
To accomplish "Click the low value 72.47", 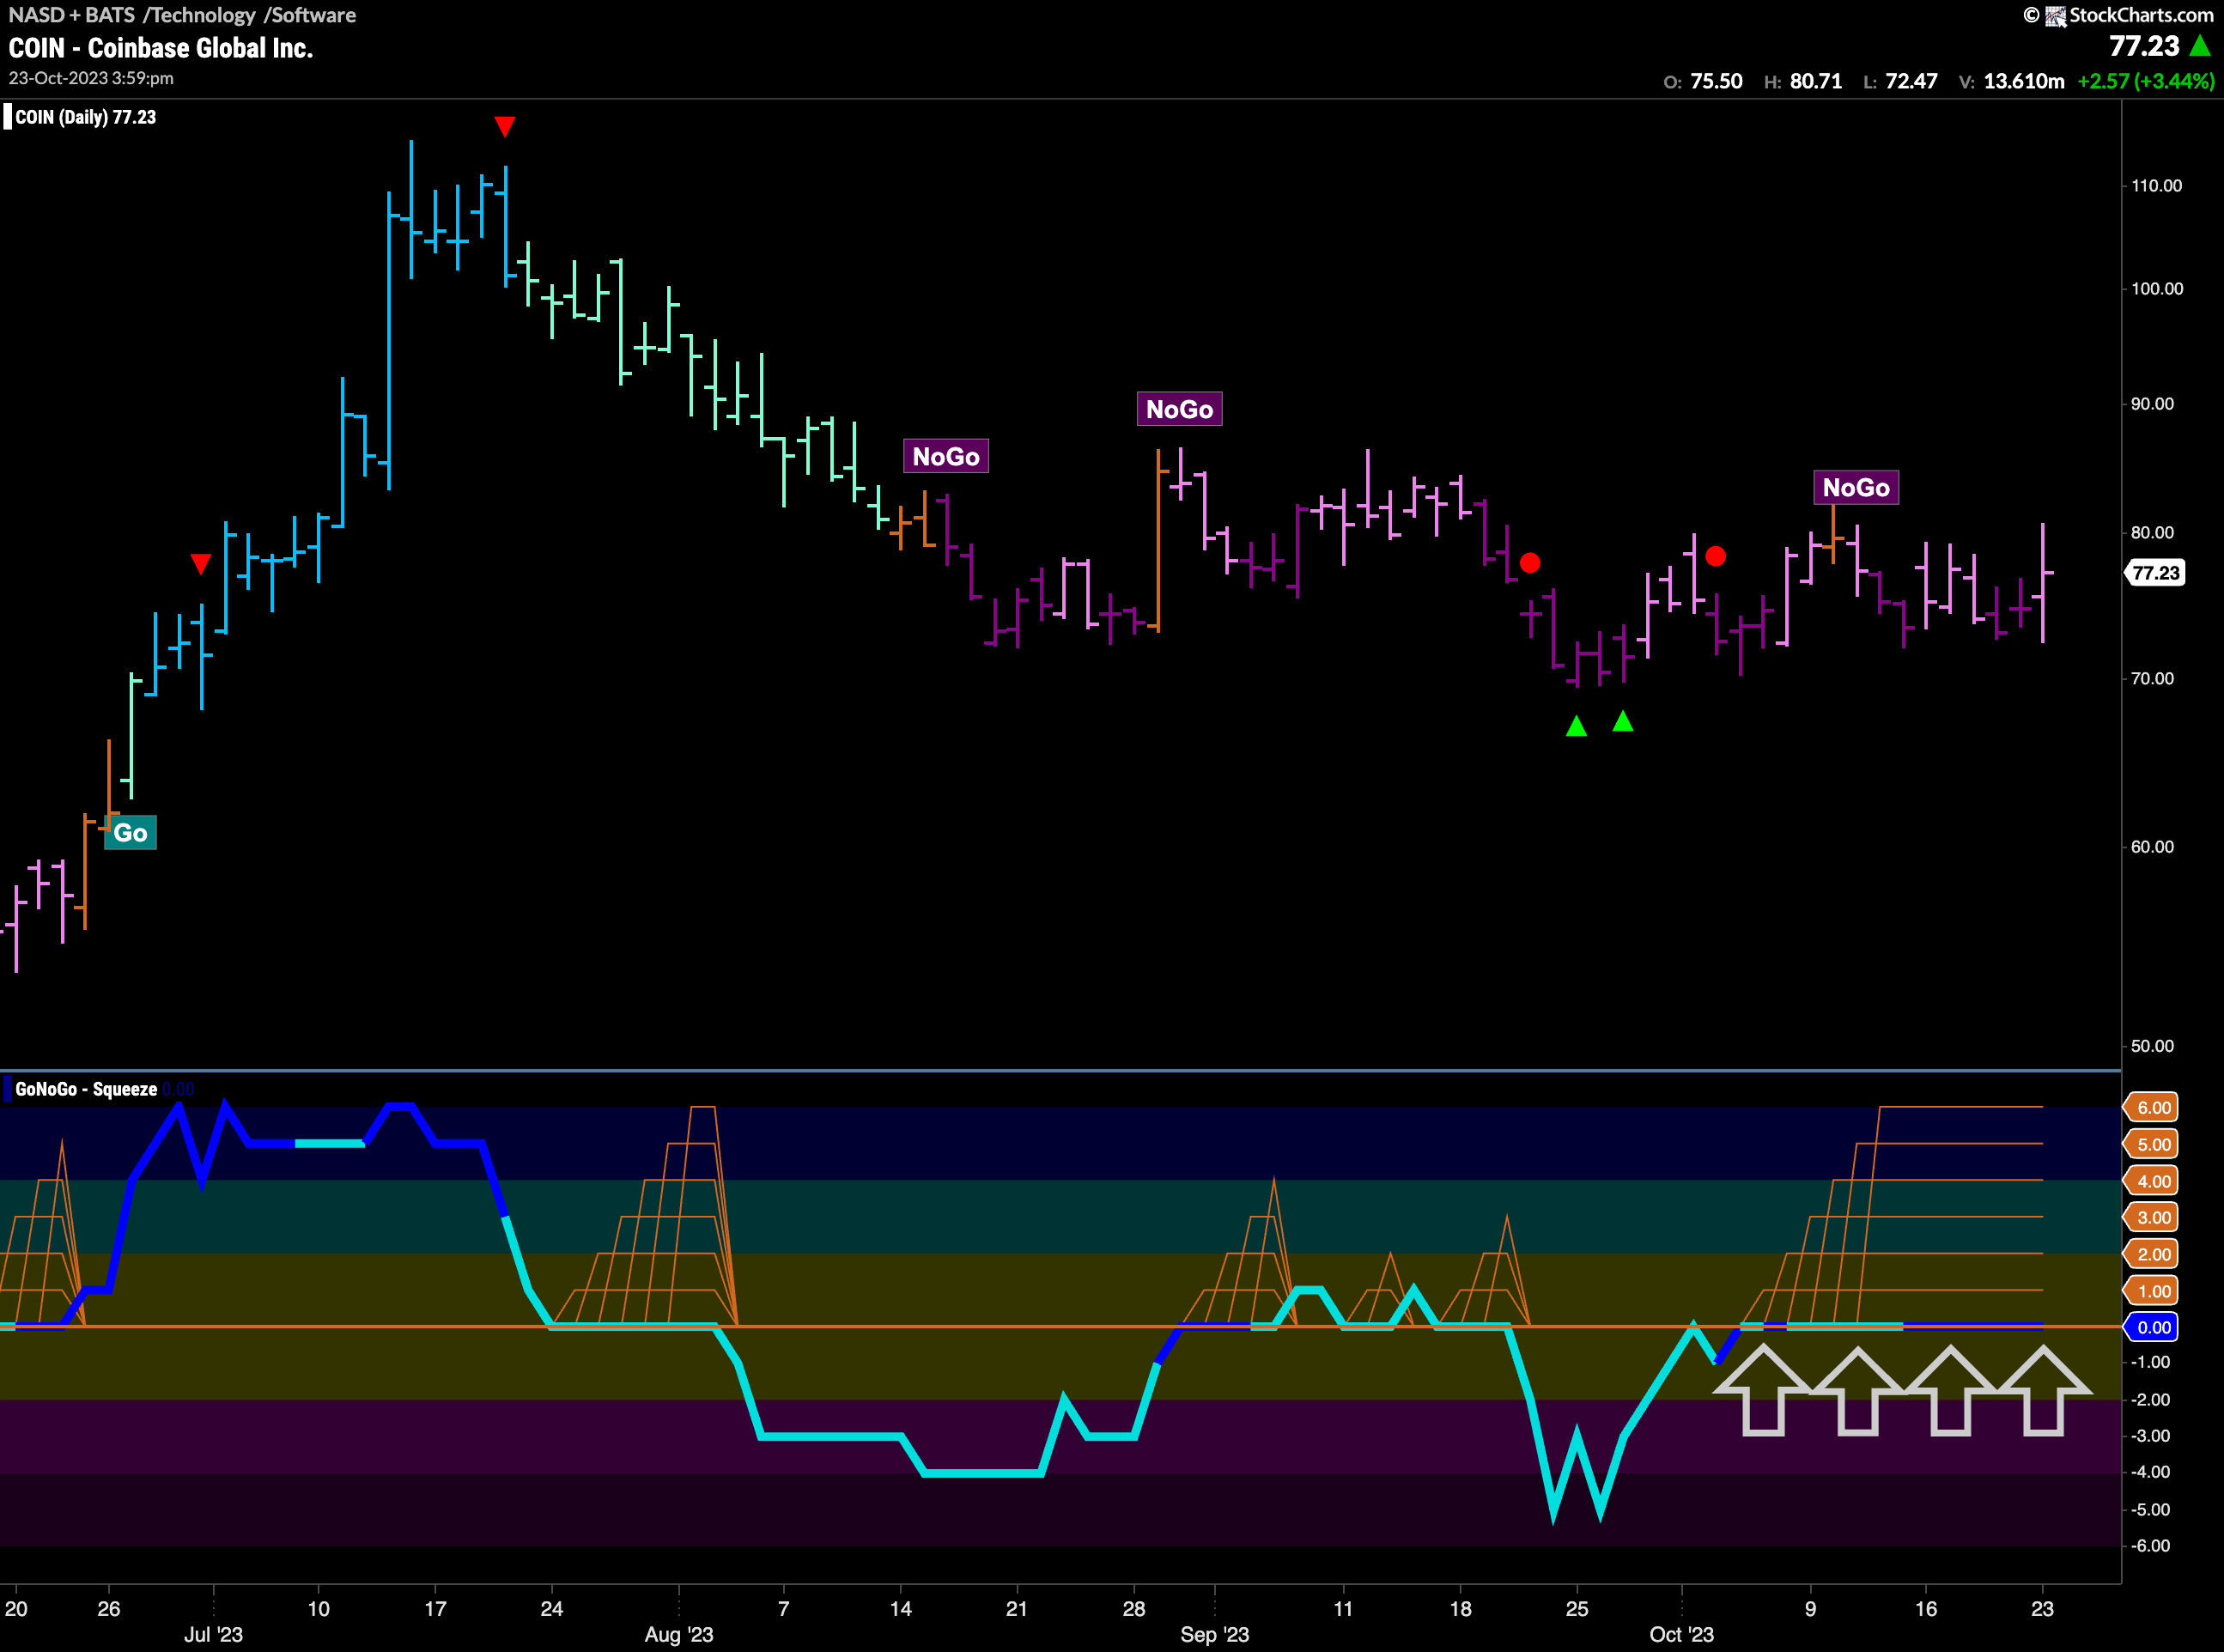I will click(x=1911, y=81).
